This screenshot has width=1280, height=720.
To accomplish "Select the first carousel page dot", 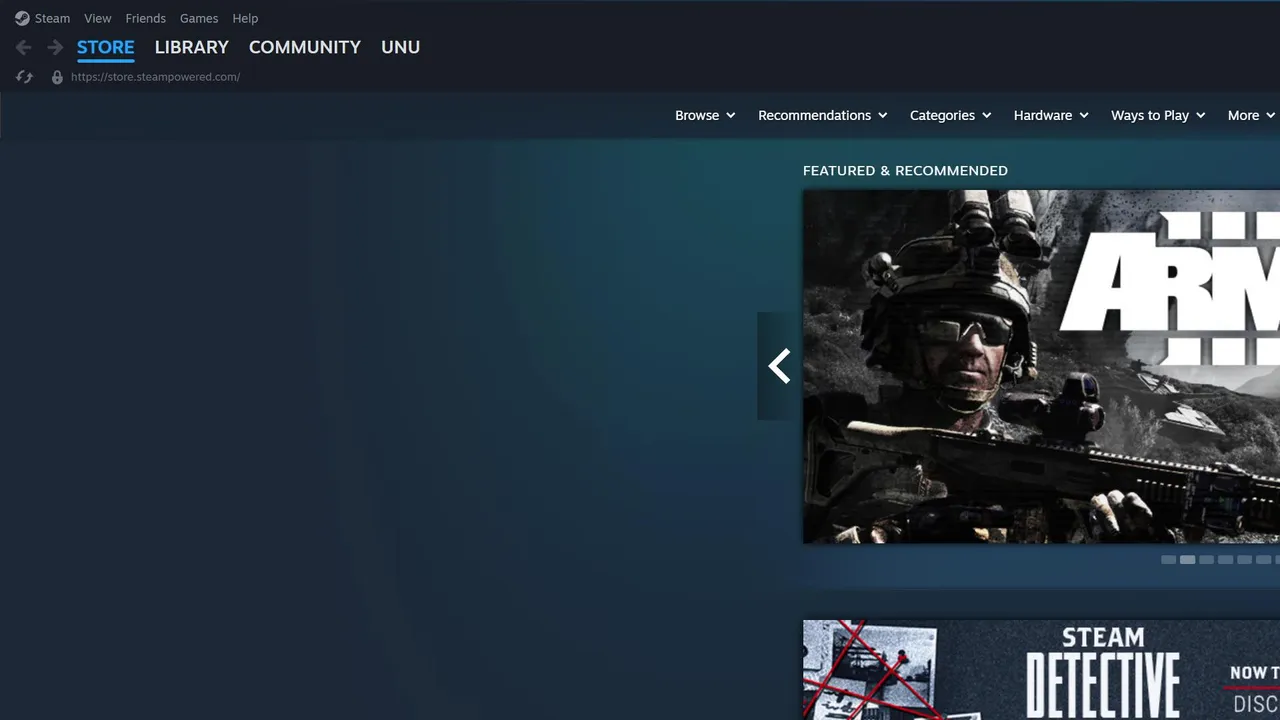I will (1168, 560).
